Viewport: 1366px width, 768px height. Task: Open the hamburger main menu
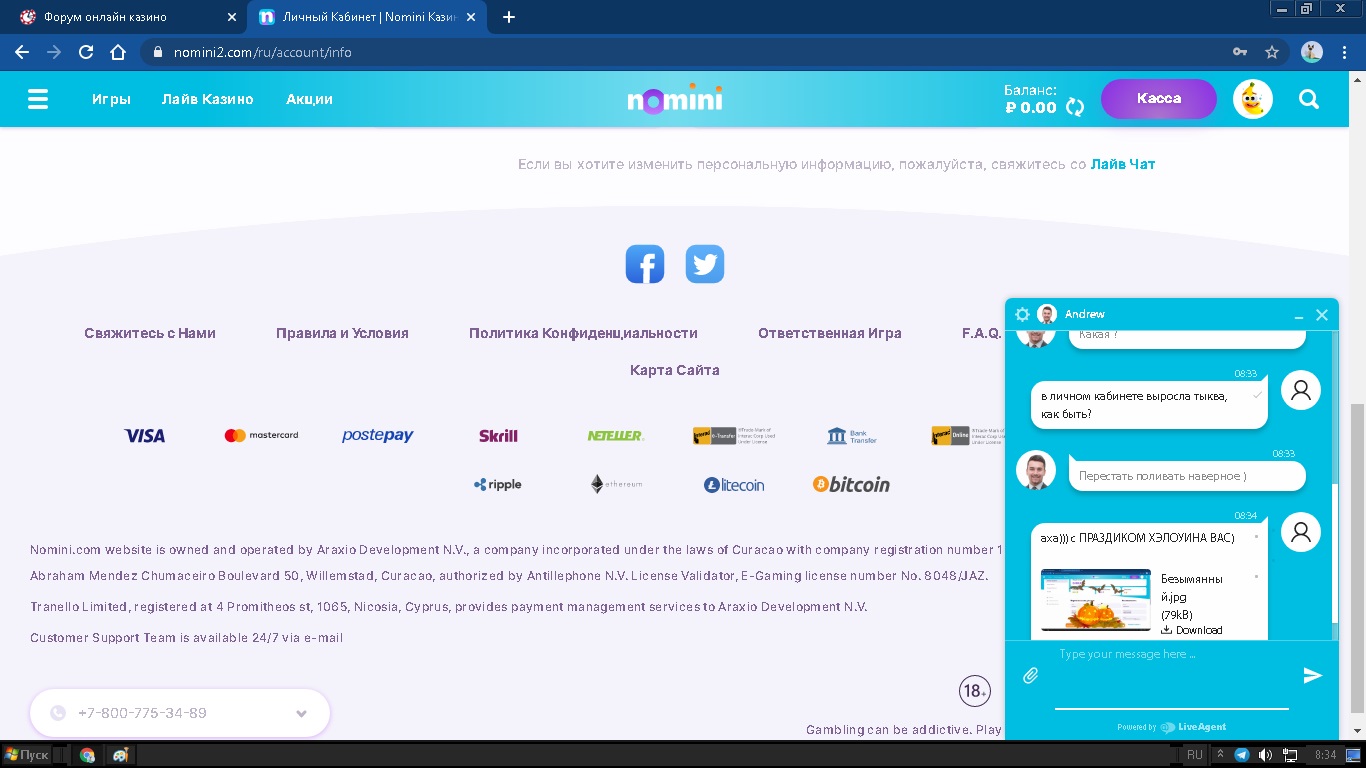38,99
